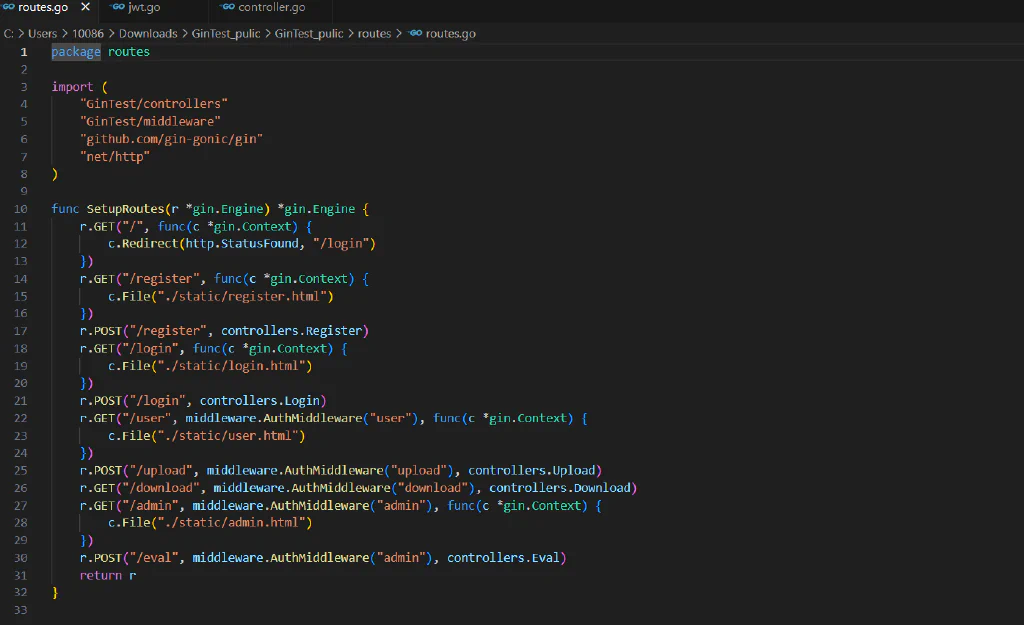Screen dimensions: 1024x625
Task: Select the 10086 breadcrumb item
Action: coord(88,33)
